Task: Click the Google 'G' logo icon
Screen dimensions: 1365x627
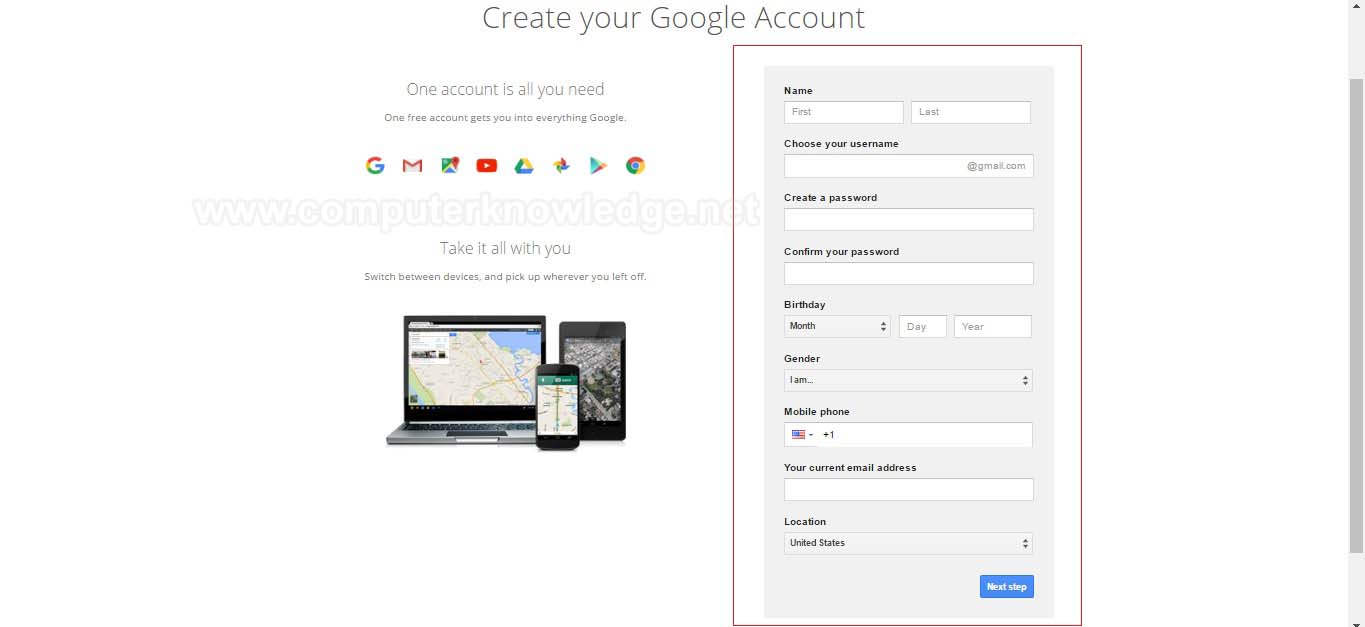Action: (375, 166)
